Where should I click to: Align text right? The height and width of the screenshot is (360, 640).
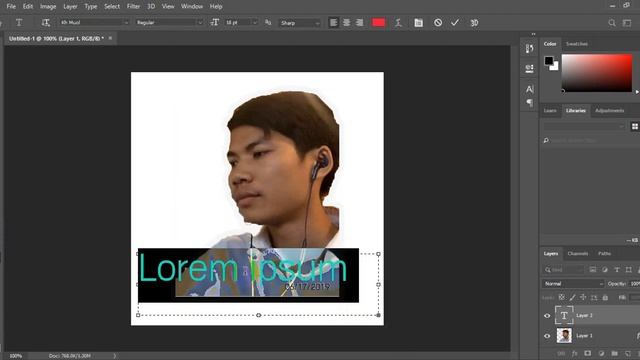(x=360, y=23)
